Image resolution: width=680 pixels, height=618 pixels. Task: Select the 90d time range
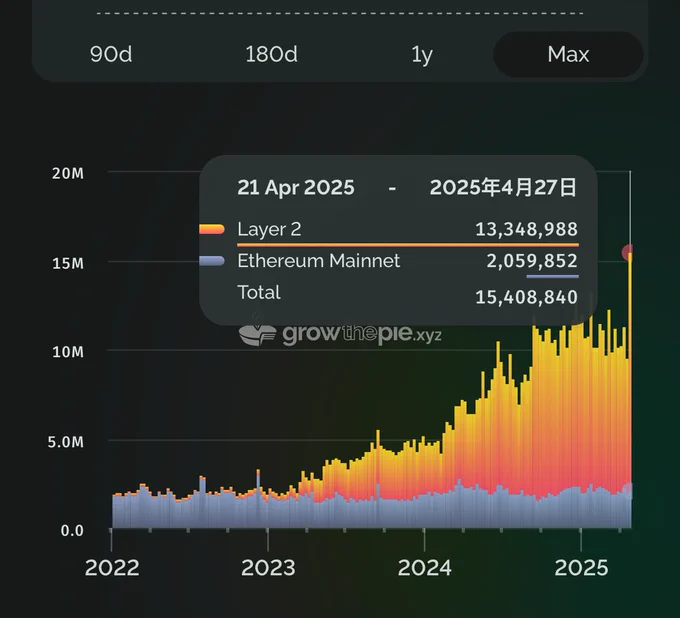pyautogui.click(x=111, y=55)
